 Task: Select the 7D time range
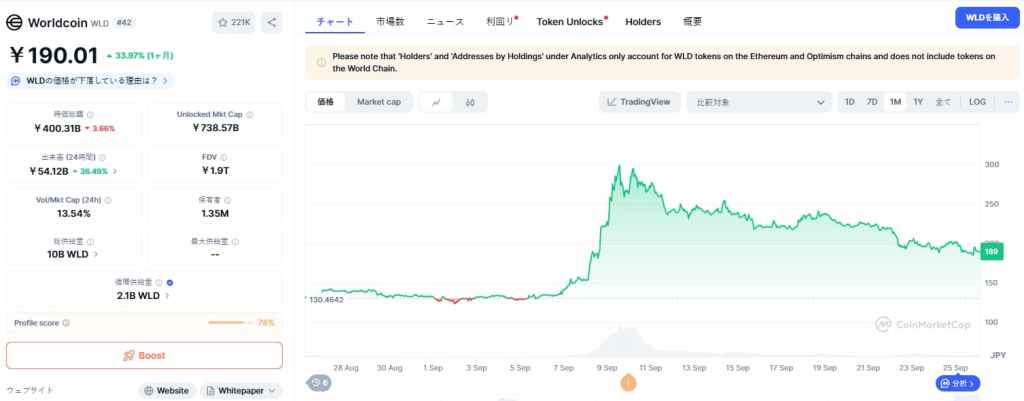(x=872, y=102)
